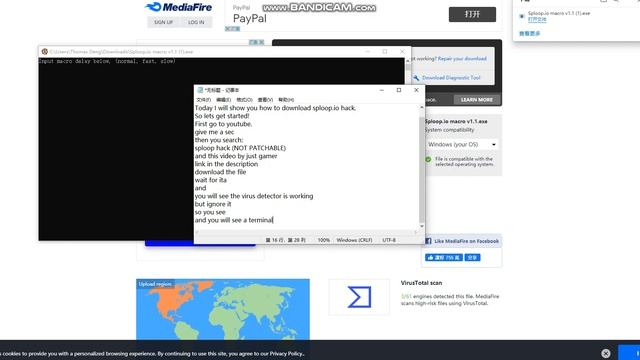
Task: Click the MediaFire logo
Action: [178, 7]
